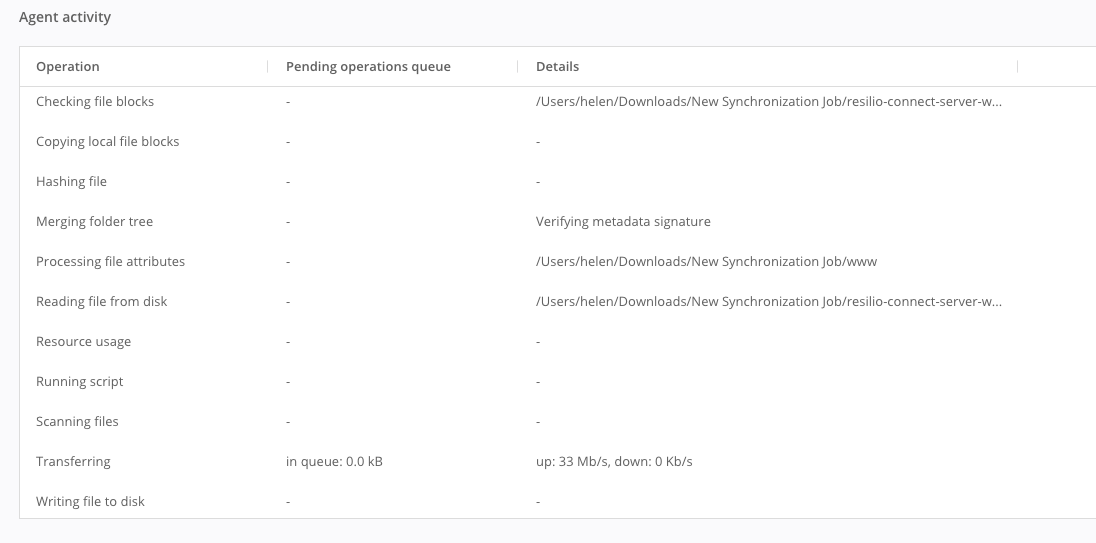Click the Details column header
The height and width of the screenshot is (543, 1096).
557,67
